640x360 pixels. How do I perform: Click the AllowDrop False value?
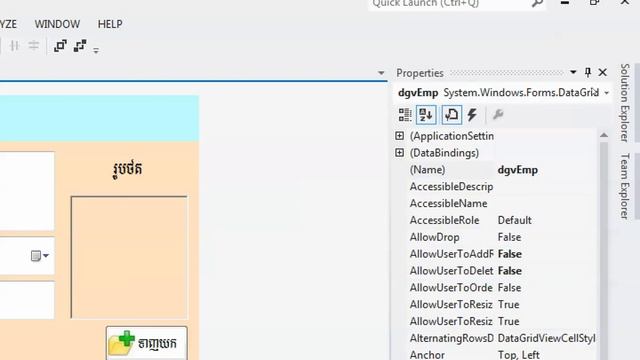(x=509, y=237)
